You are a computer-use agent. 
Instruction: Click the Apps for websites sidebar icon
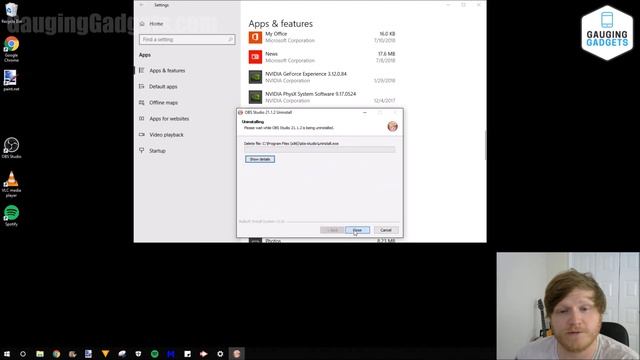click(x=142, y=119)
